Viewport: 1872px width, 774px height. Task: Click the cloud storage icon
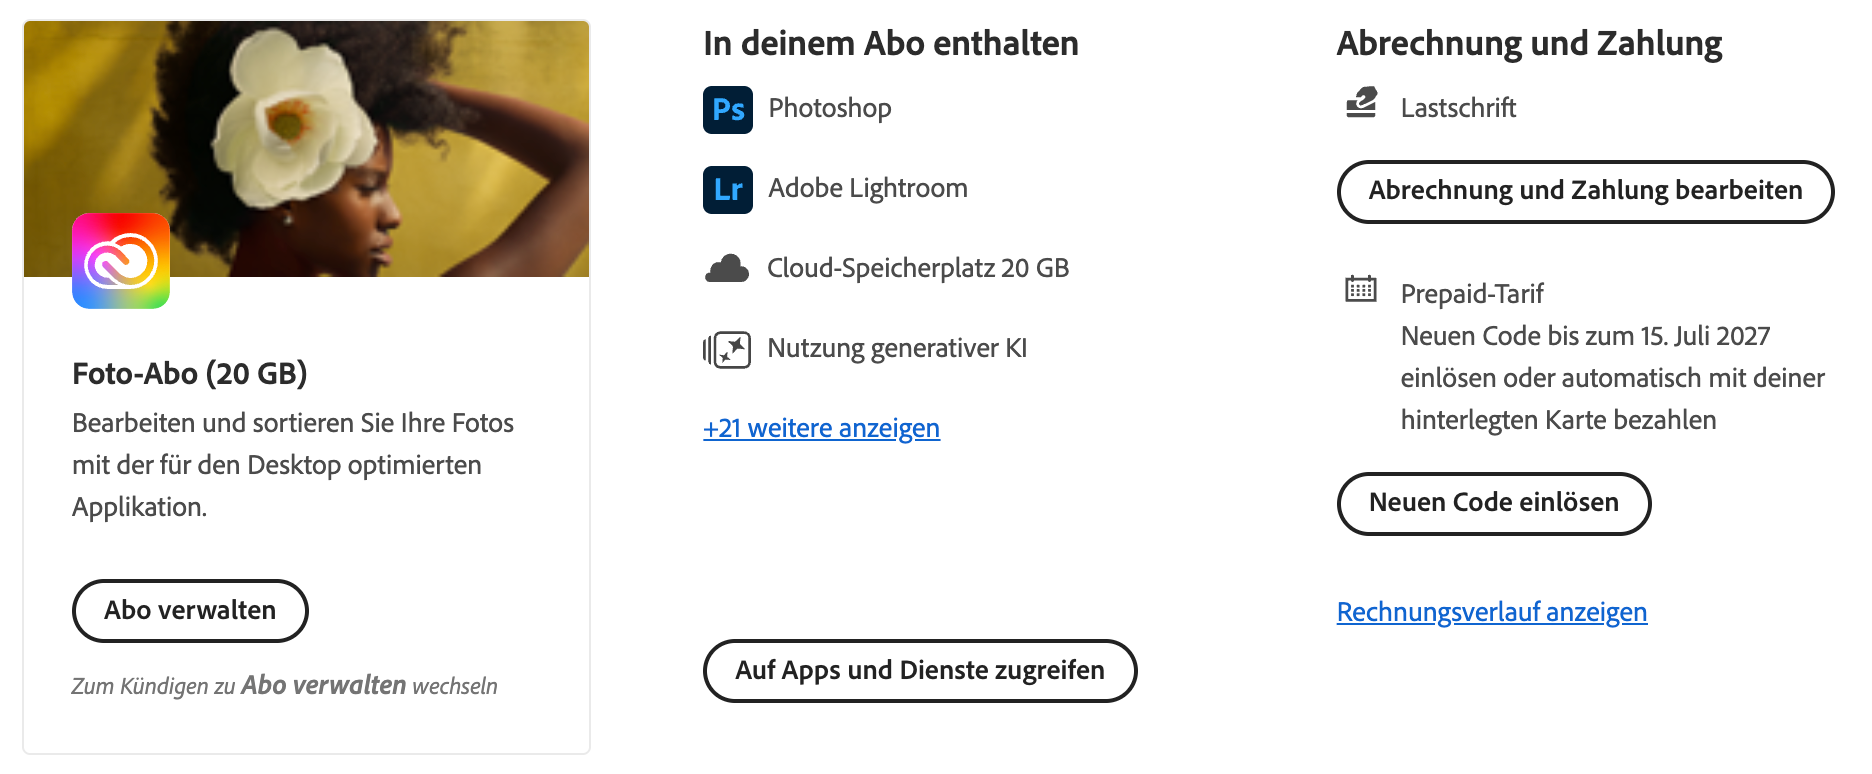(727, 269)
